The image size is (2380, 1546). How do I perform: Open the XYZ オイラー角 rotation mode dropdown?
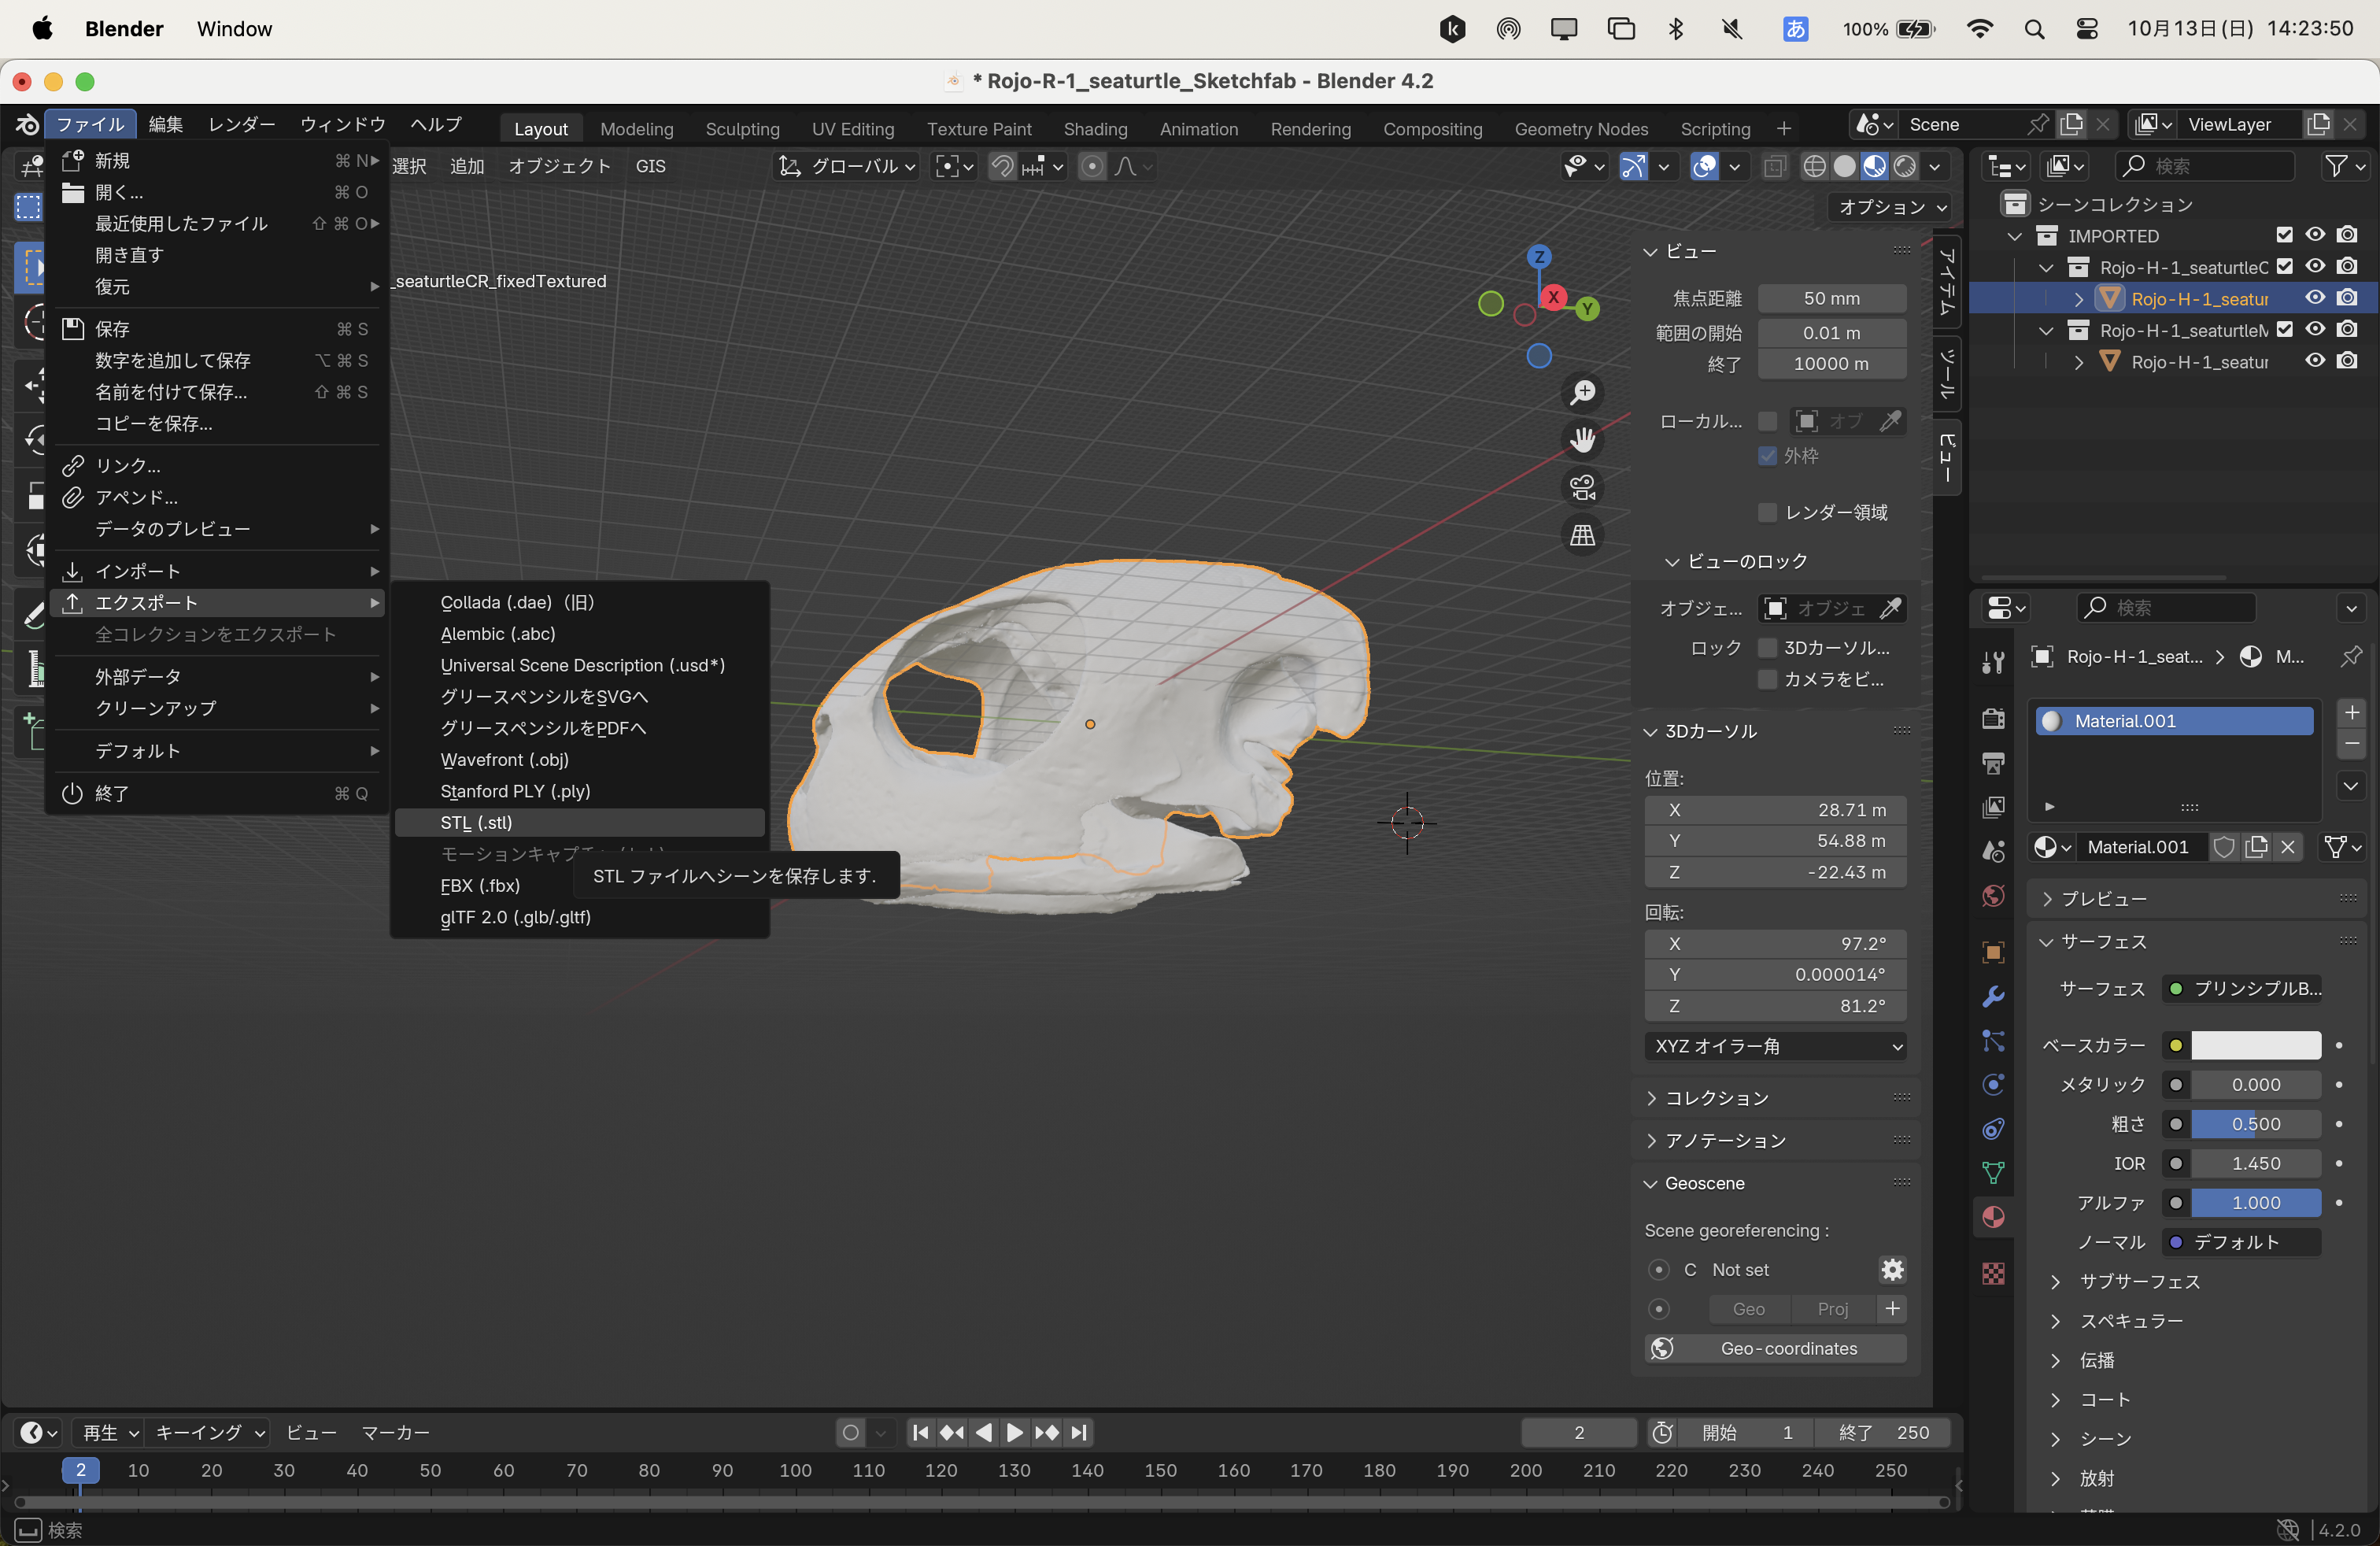(1775, 1046)
